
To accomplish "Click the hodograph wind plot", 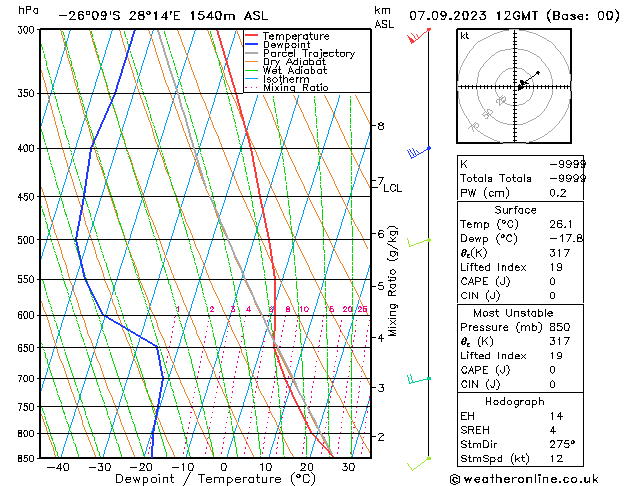I will click(514, 86).
